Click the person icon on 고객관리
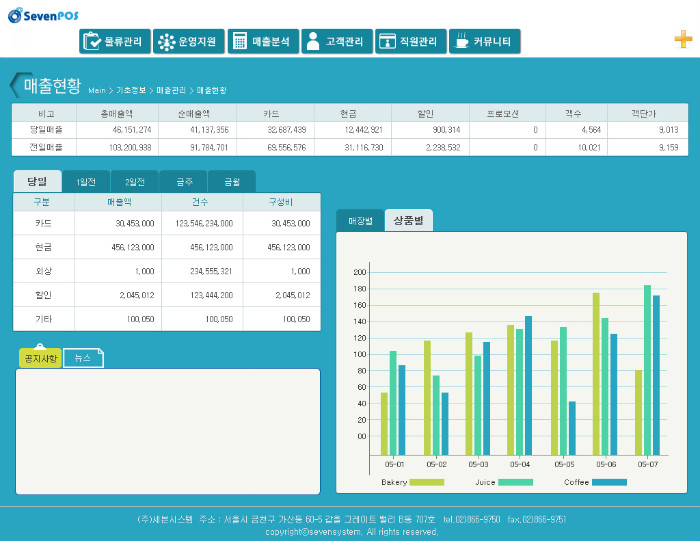The width and height of the screenshot is (700, 541). click(x=313, y=42)
